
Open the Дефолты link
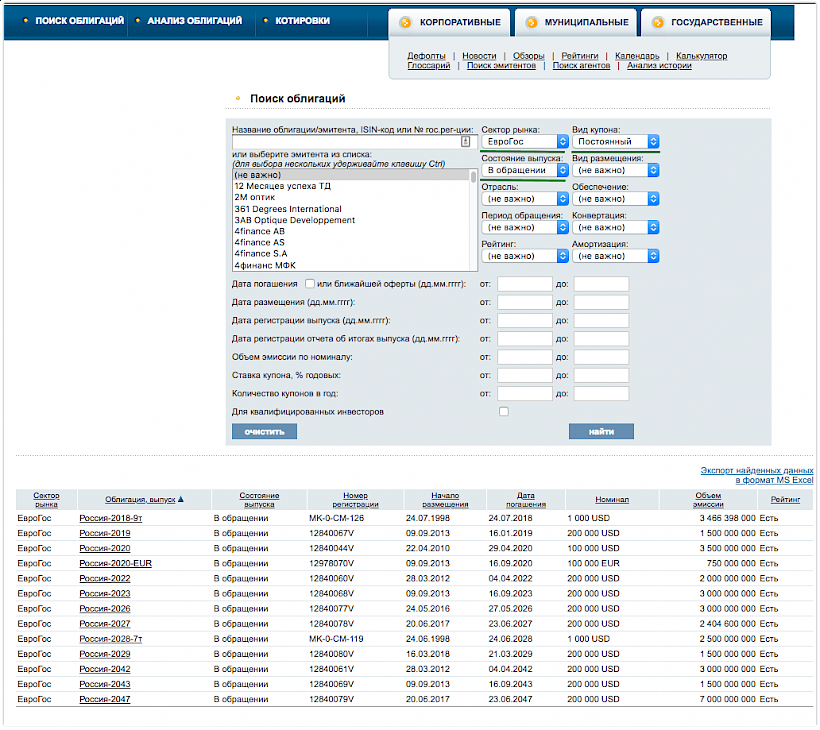426,56
